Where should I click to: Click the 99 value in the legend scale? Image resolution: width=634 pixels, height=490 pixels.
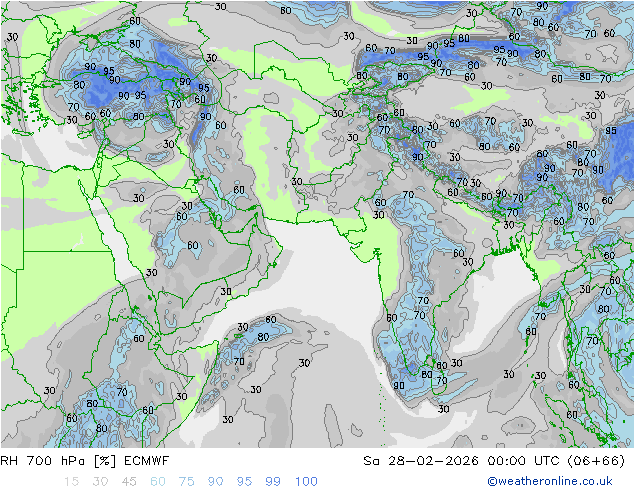[x=273, y=481]
